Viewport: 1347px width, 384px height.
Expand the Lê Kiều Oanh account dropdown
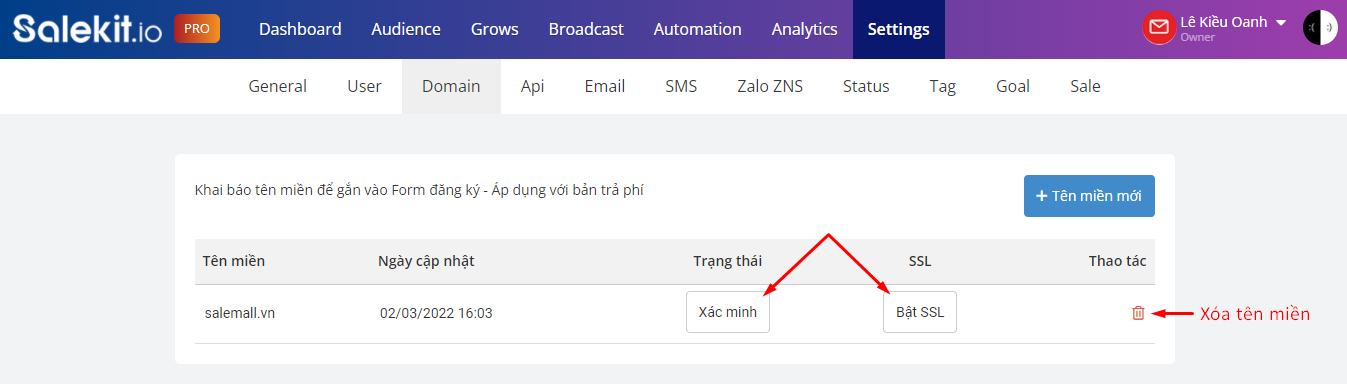1281,22
